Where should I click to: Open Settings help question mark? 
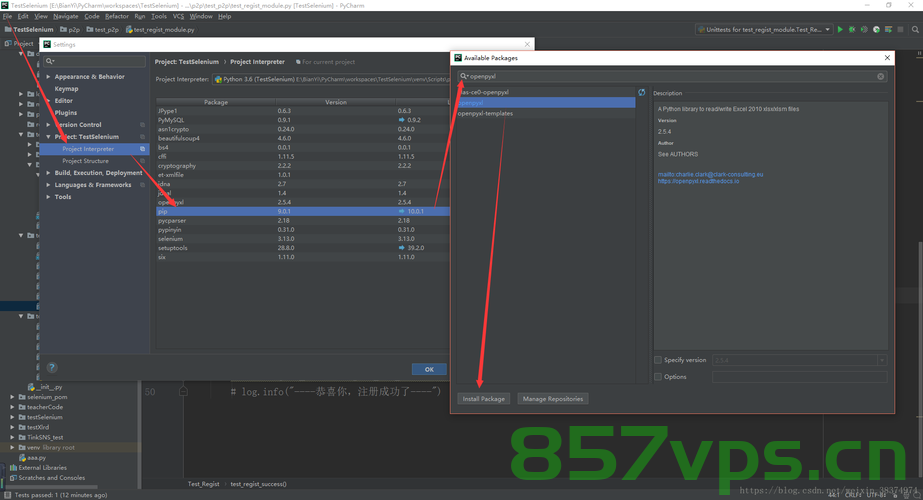(52, 367)
